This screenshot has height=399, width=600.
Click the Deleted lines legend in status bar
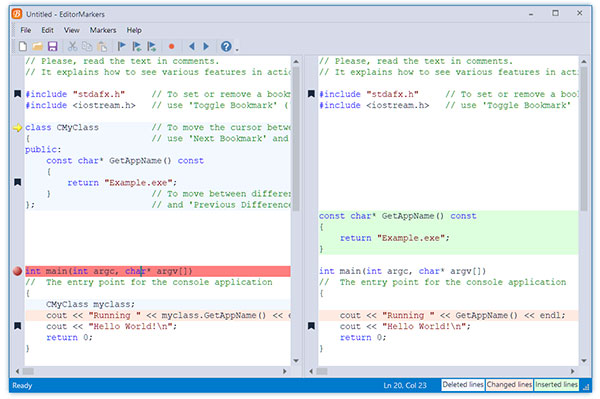pyautogui.click(x=463, y=385)
